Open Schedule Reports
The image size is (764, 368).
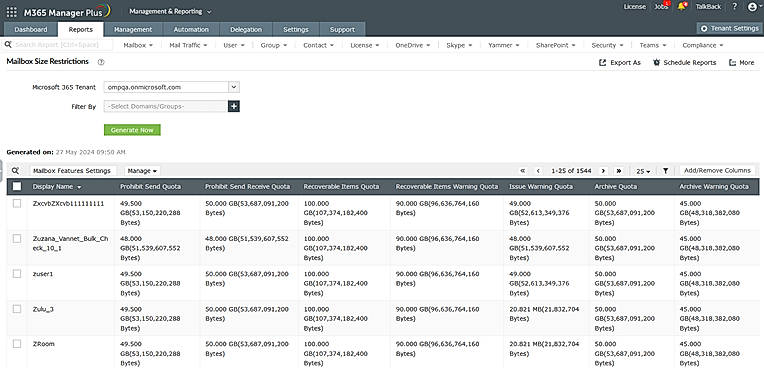(x=685, y=62)
